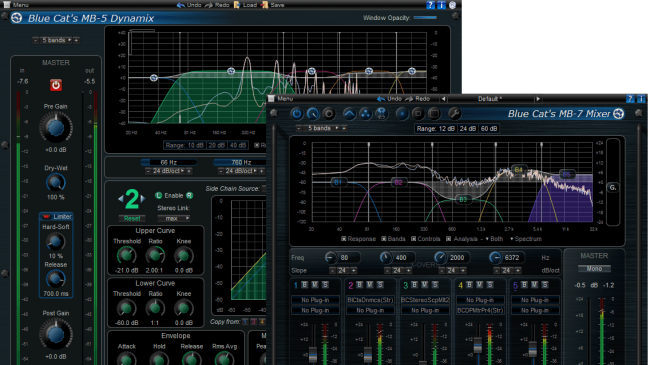This screenshot has height=365, width=650.
Task: Open the MB-5 Dynamix Menu
Action: [17, 5]
